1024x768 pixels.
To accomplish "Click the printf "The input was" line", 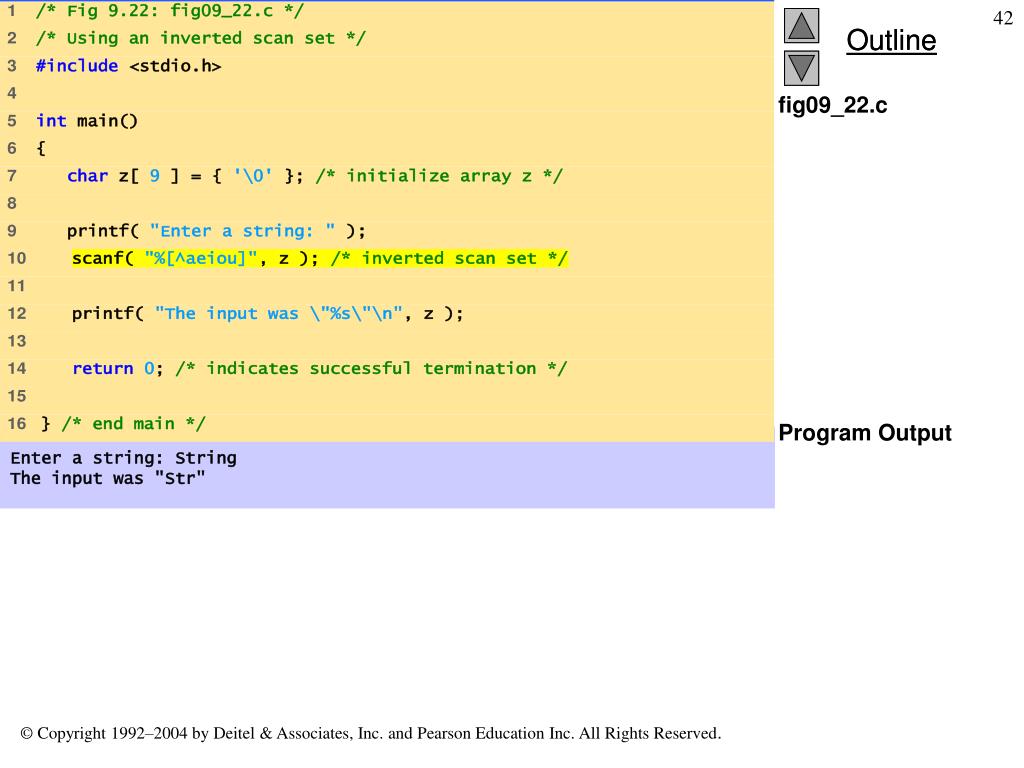I will (267, 313).
